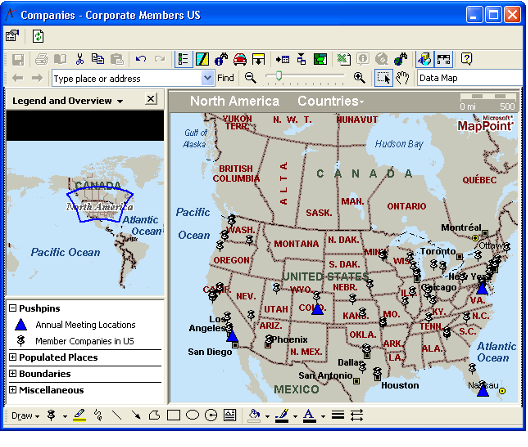Select Annual Meeting Locations legend entry
This screenshot has height=447, width=528.
click(x=85, y=325)
